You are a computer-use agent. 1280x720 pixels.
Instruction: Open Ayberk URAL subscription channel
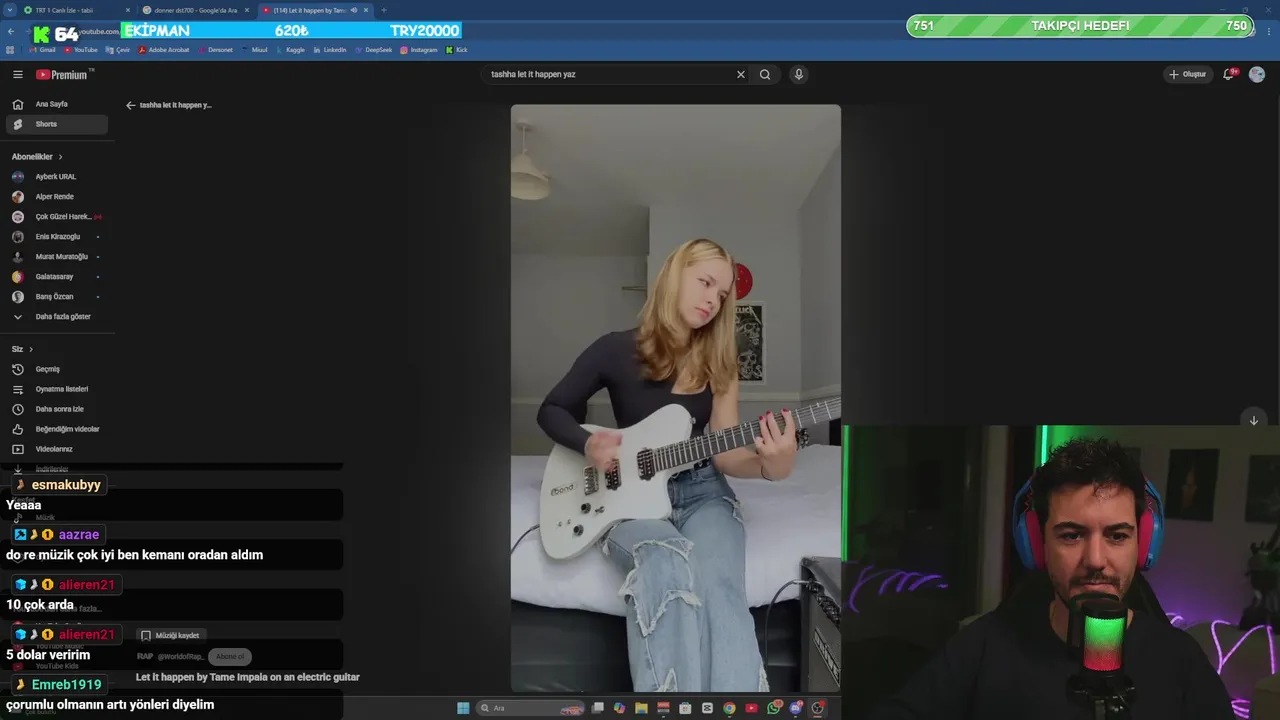click(x=57, y=177)
